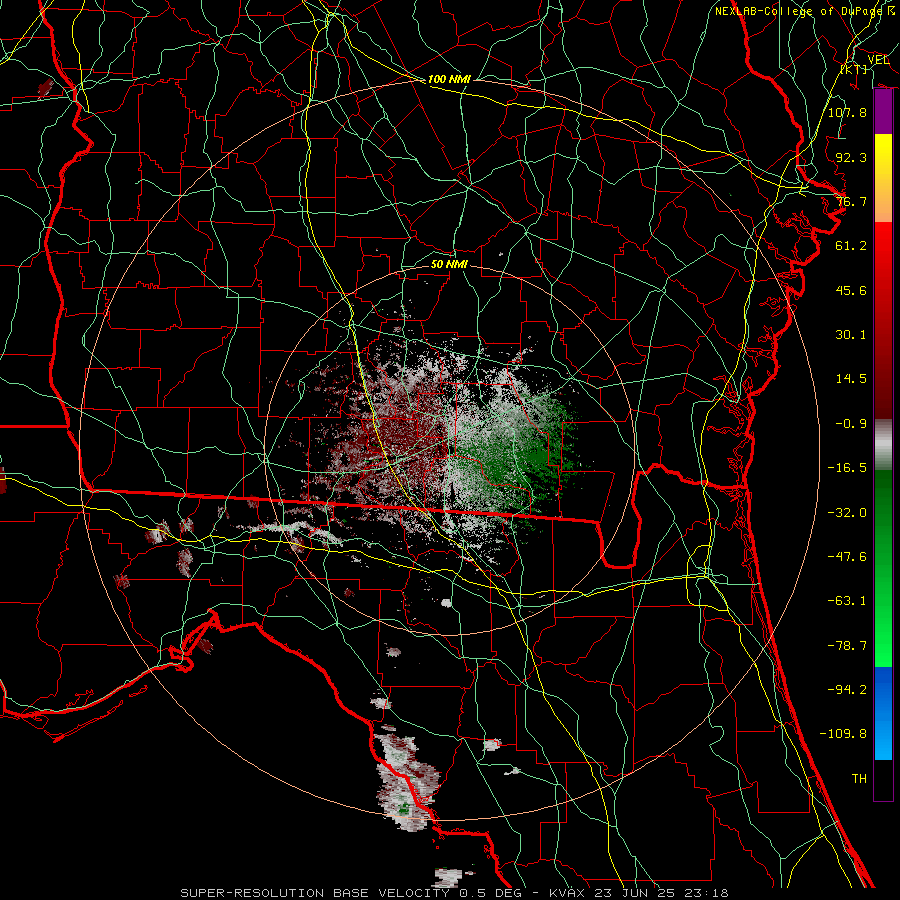Select the 107.8 legend value

coord(847,112)
